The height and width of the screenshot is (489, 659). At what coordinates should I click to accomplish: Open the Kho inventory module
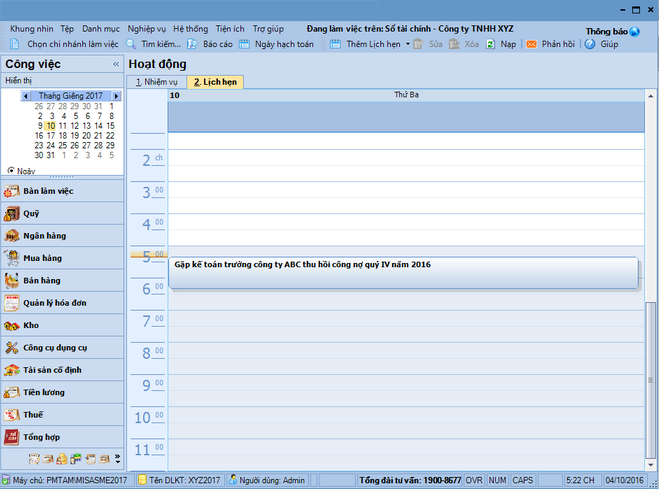(x=31, y=325)
